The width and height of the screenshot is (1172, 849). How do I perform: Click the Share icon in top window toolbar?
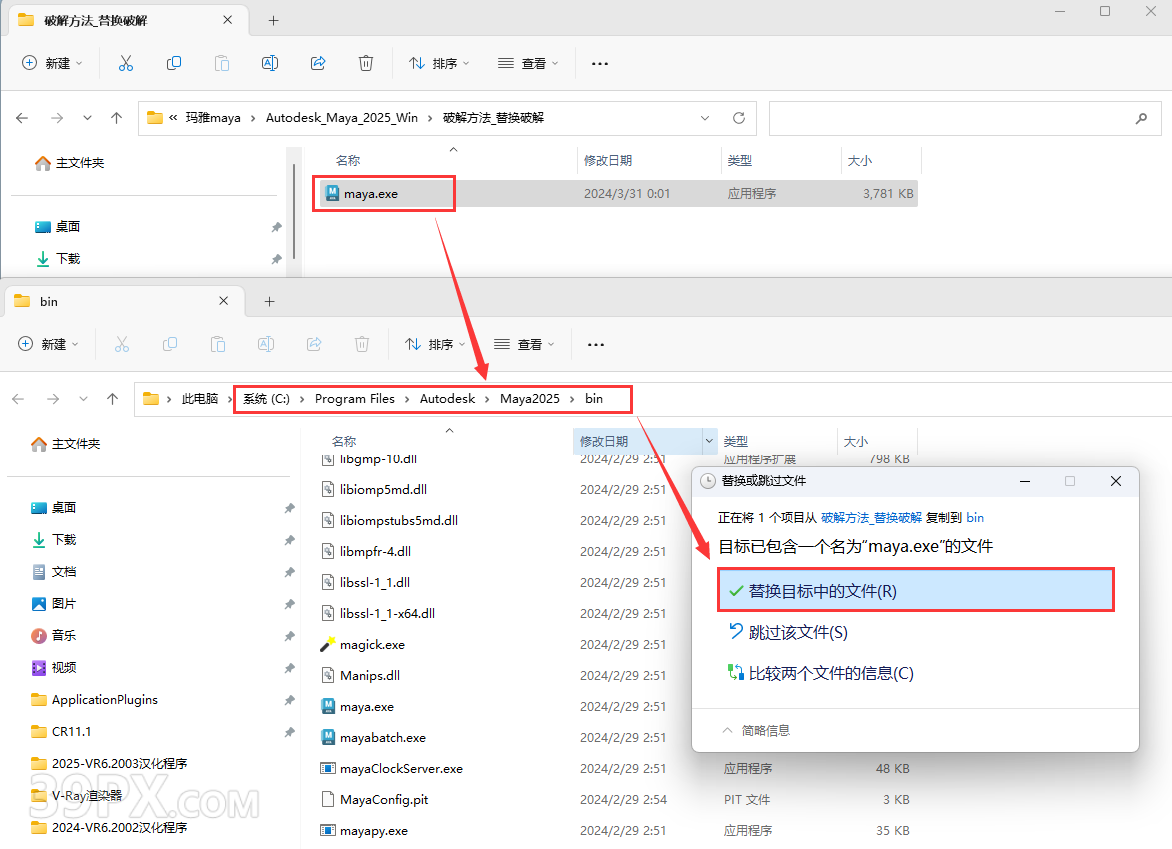point(318,64)
